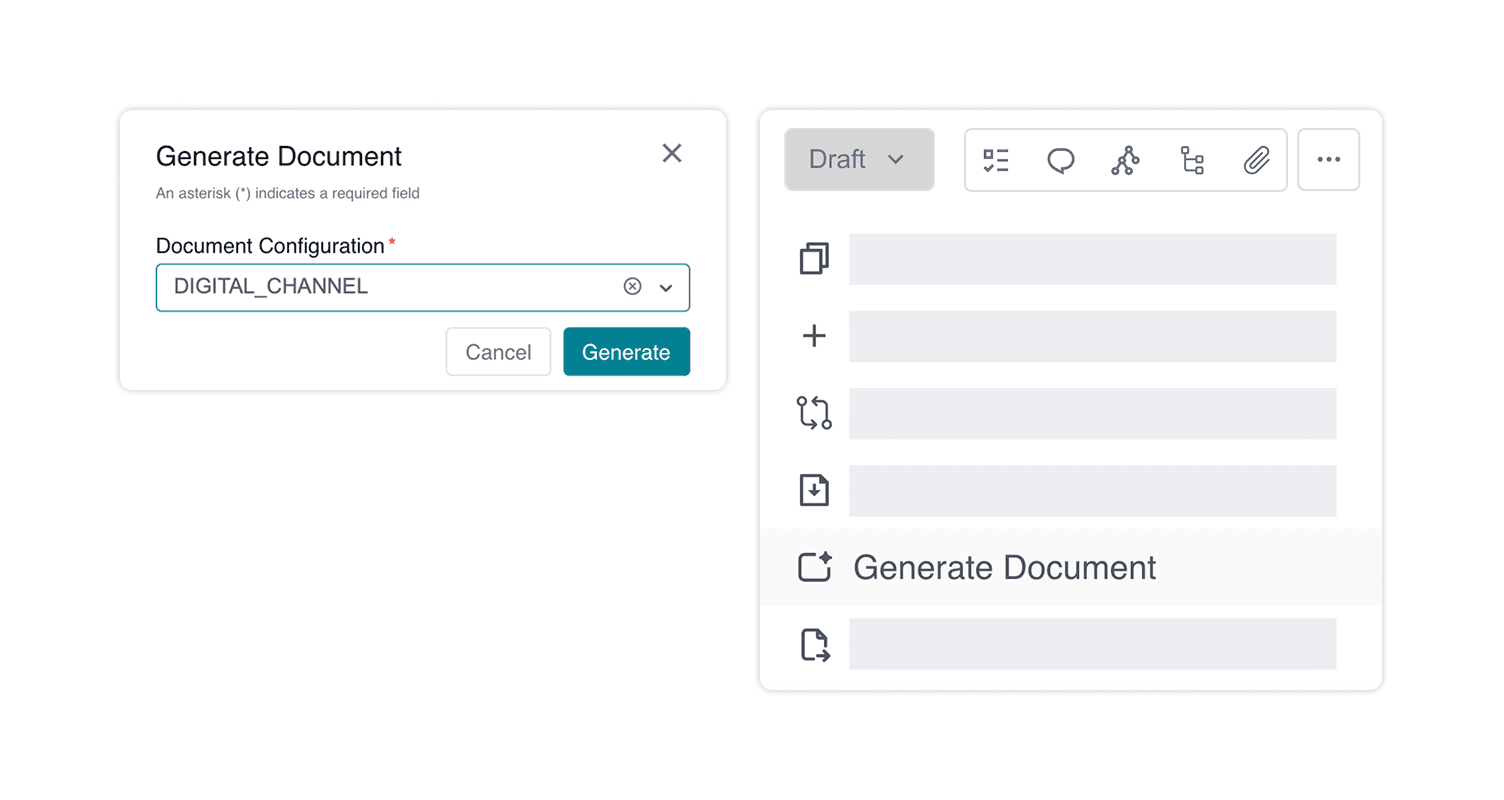Click the Generate Document dialog title
The width and height of the screenshot is (1504, 800).
point(279,156)
